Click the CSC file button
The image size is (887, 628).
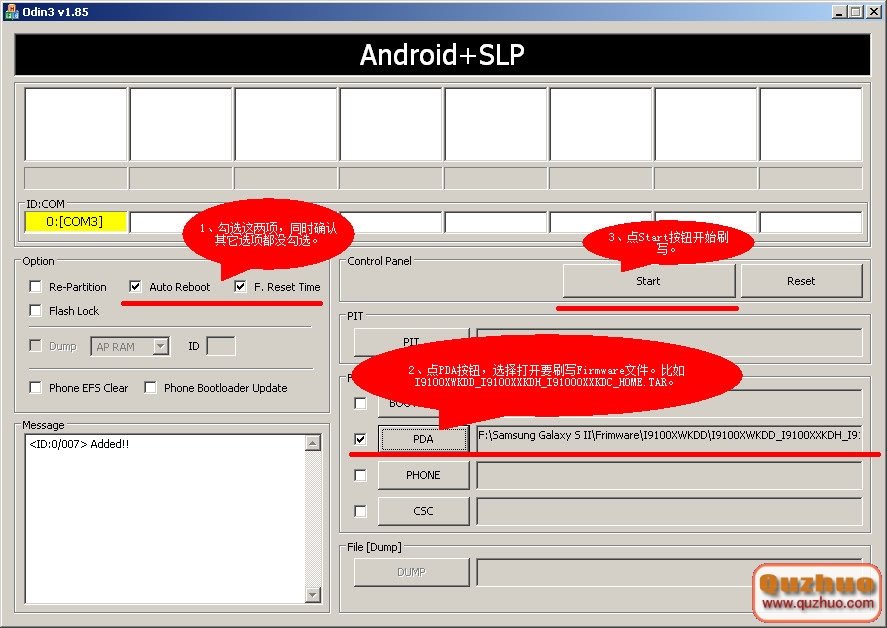(423, 511)
